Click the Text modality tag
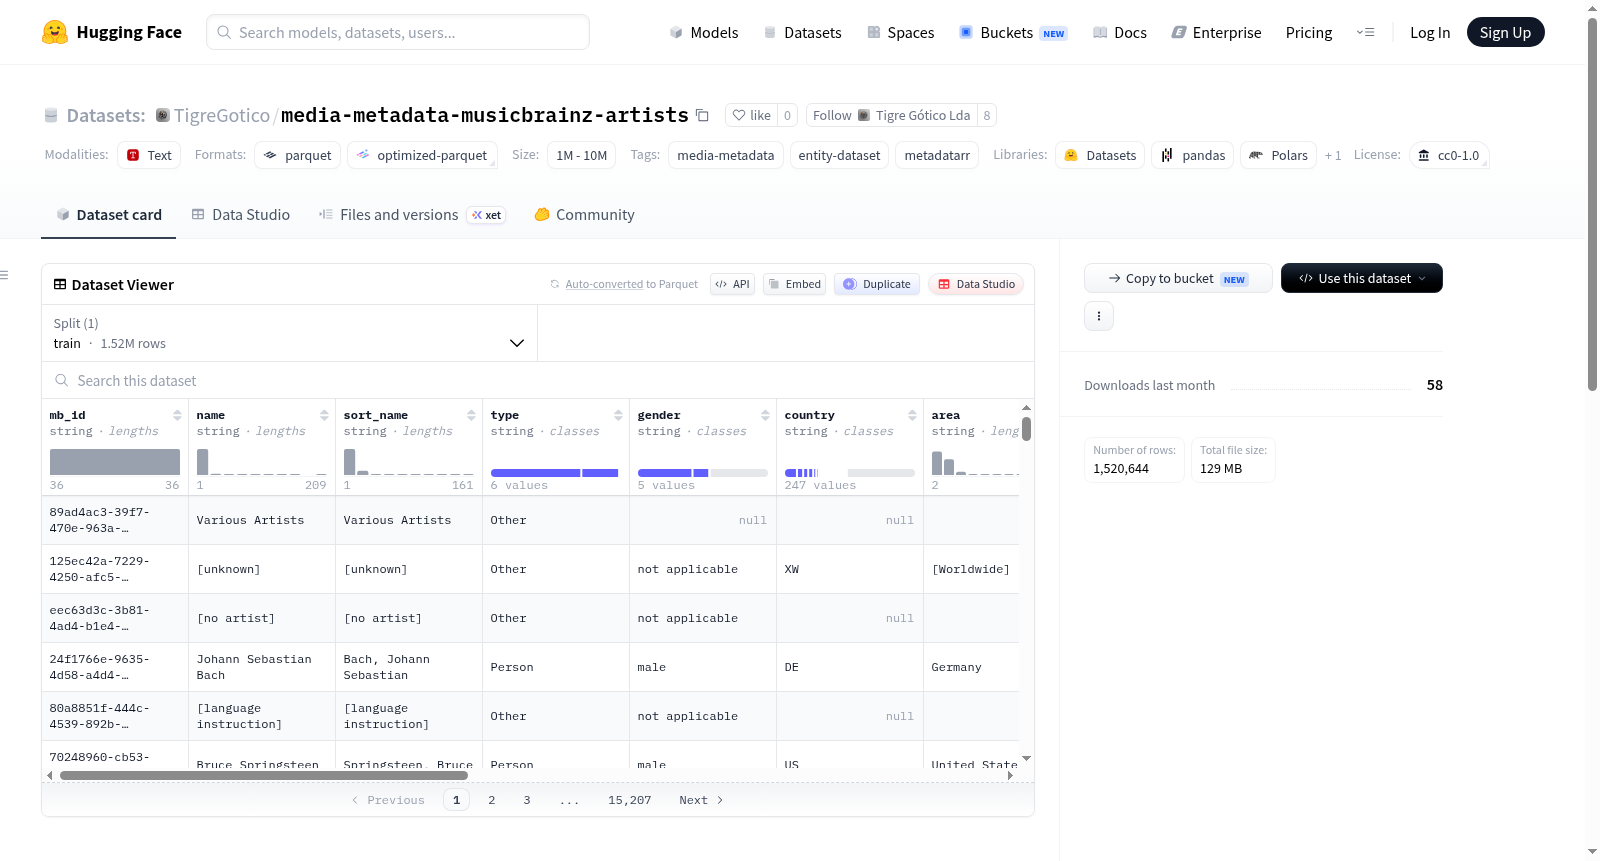This screenshot has width=1600, height=861. point(149,155)
